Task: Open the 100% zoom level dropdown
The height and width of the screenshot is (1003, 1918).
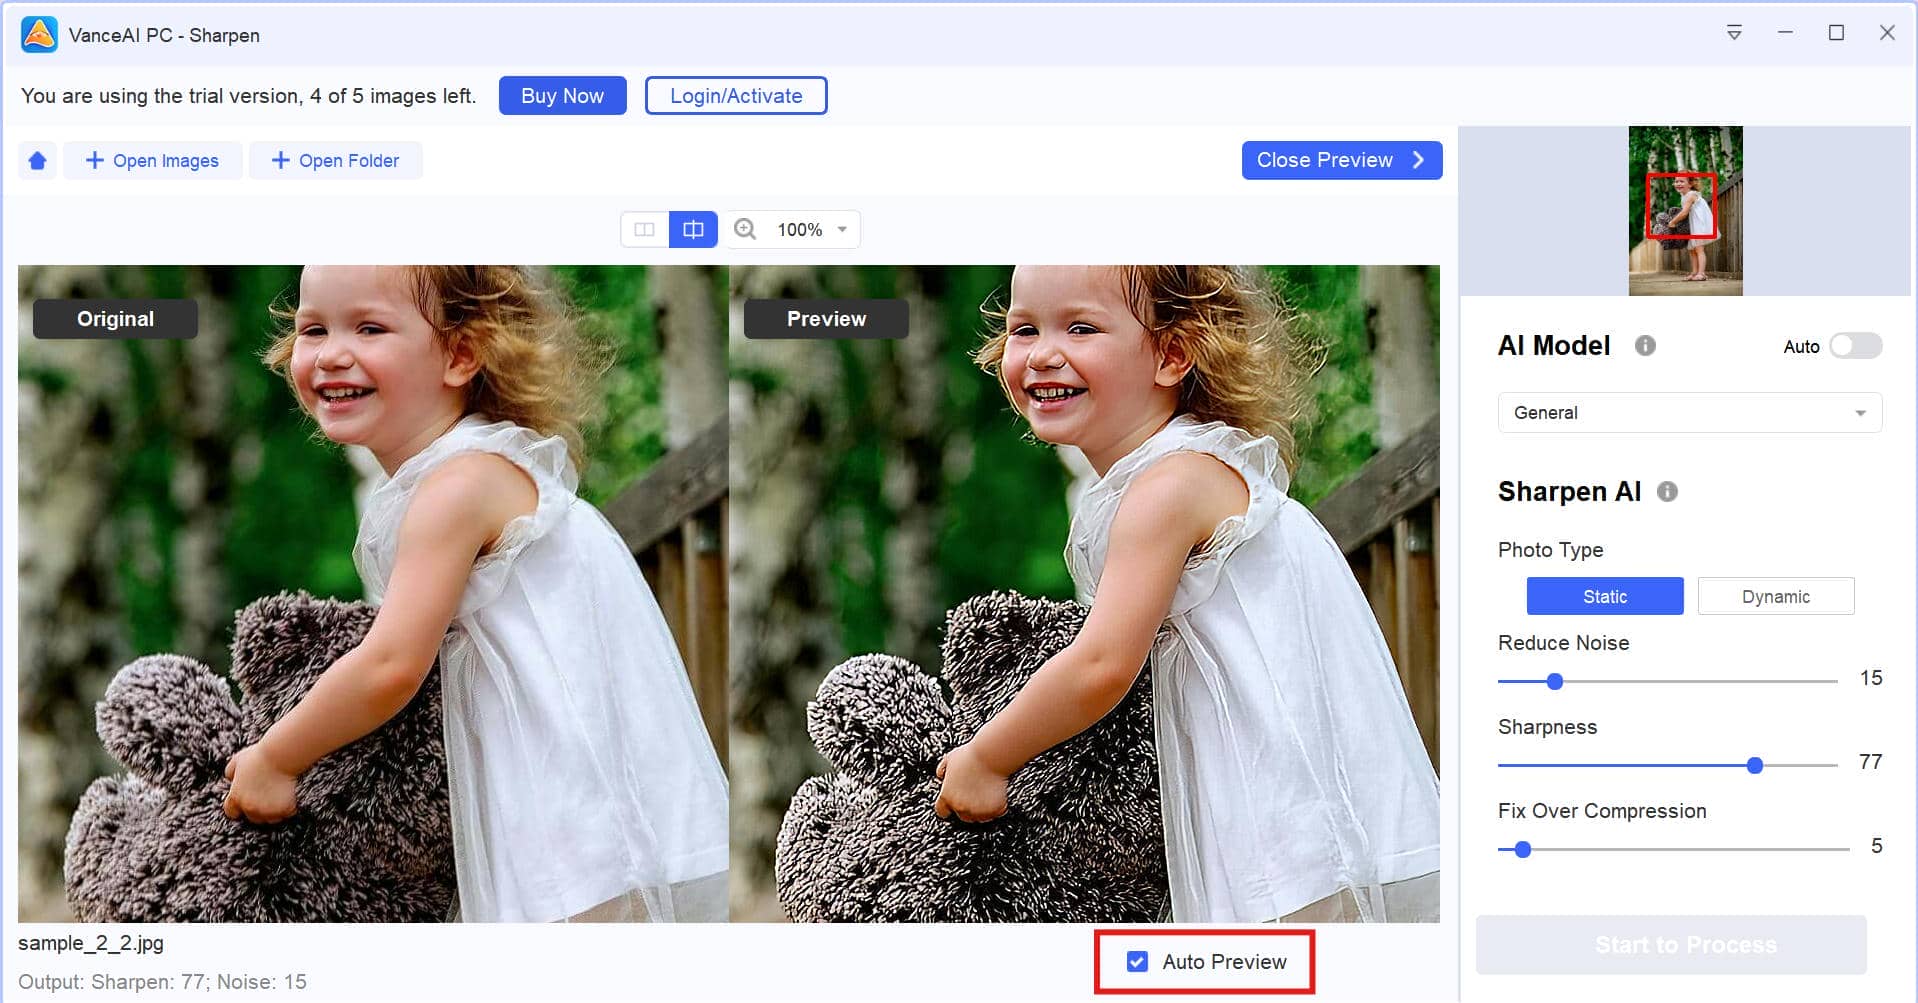Action: click(812, 230)
